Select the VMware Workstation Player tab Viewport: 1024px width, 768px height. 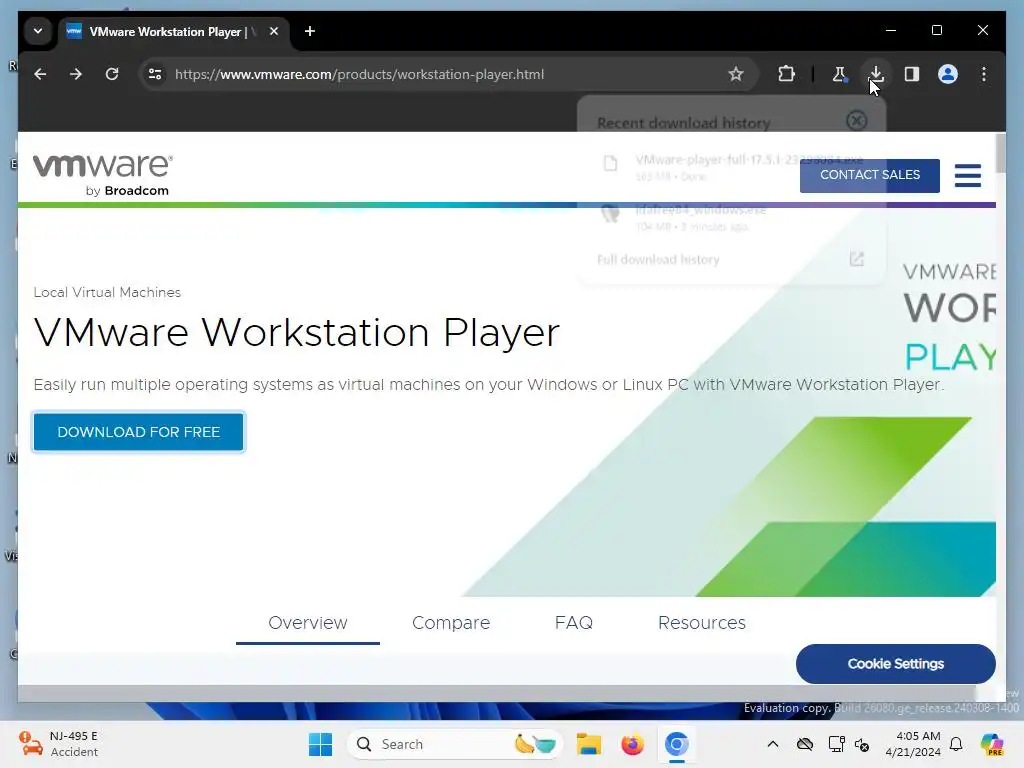point(174,31)
